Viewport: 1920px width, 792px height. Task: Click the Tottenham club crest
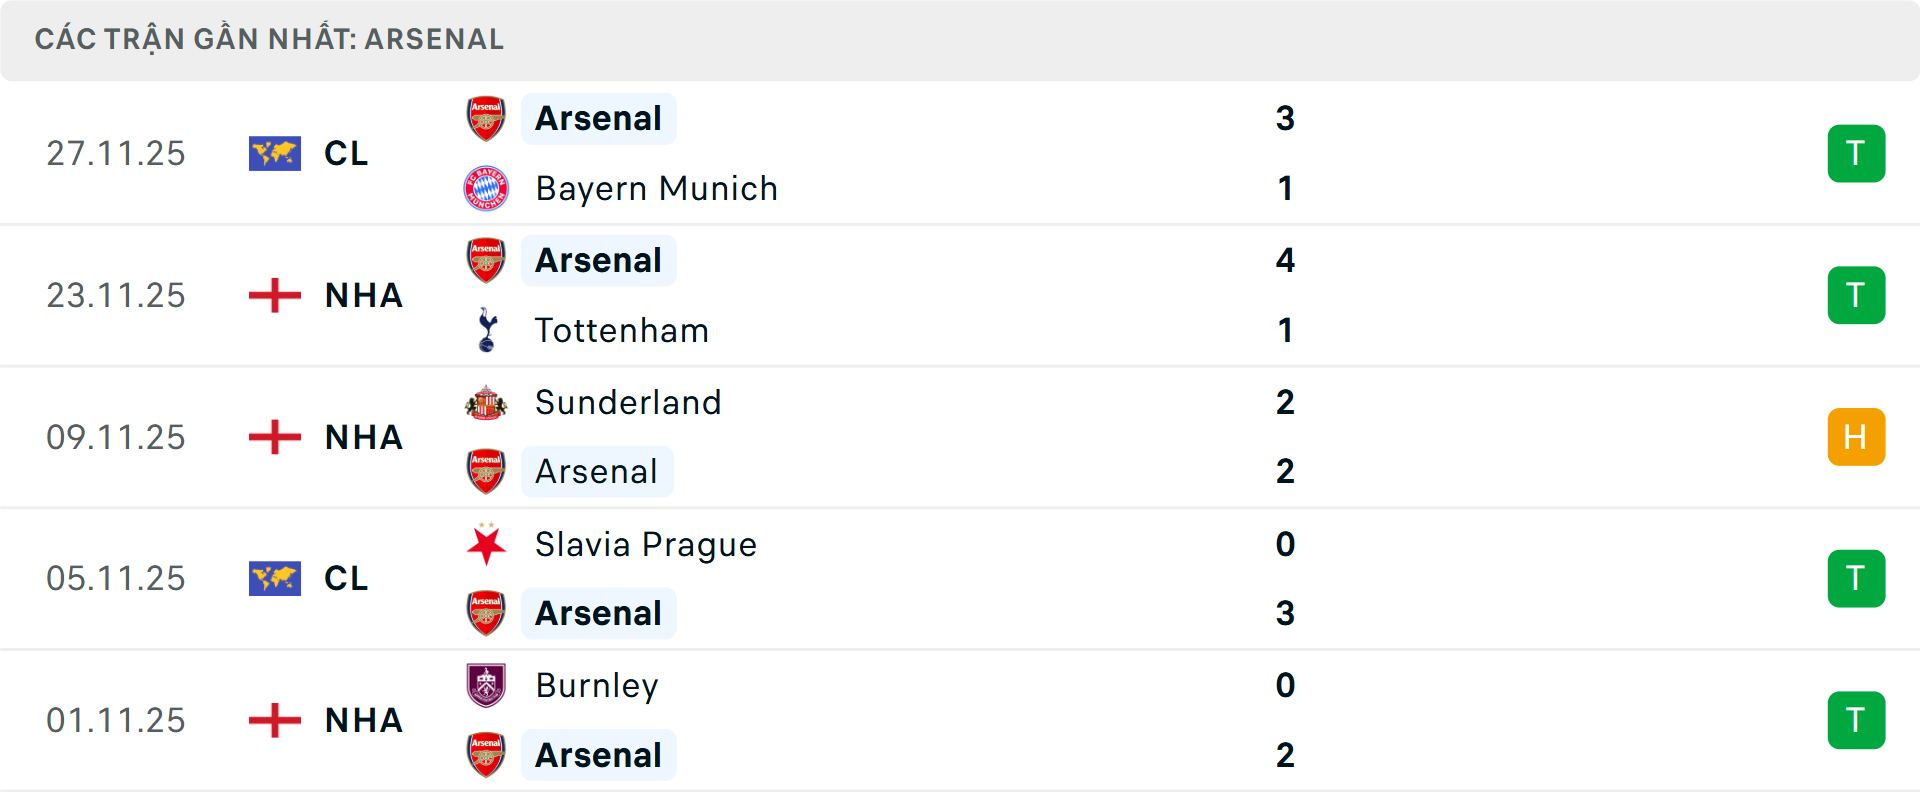click(x=486, y=330)
